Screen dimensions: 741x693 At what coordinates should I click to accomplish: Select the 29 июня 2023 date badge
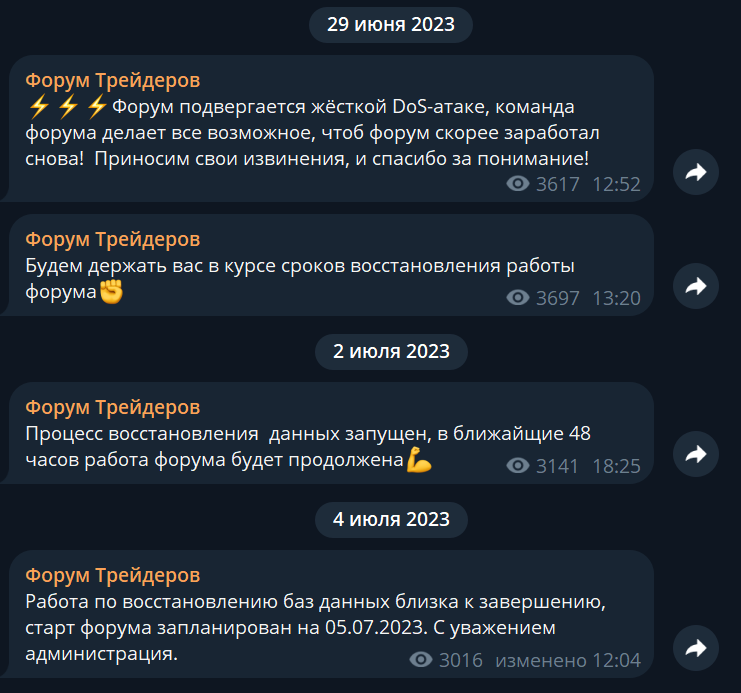tap(391, 25)
